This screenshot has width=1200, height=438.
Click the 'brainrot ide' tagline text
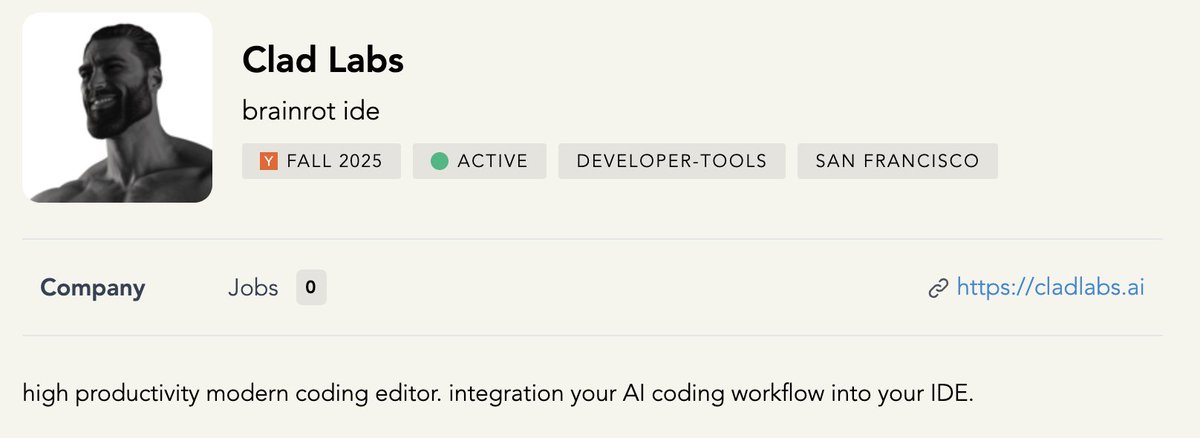coord(311,111)
